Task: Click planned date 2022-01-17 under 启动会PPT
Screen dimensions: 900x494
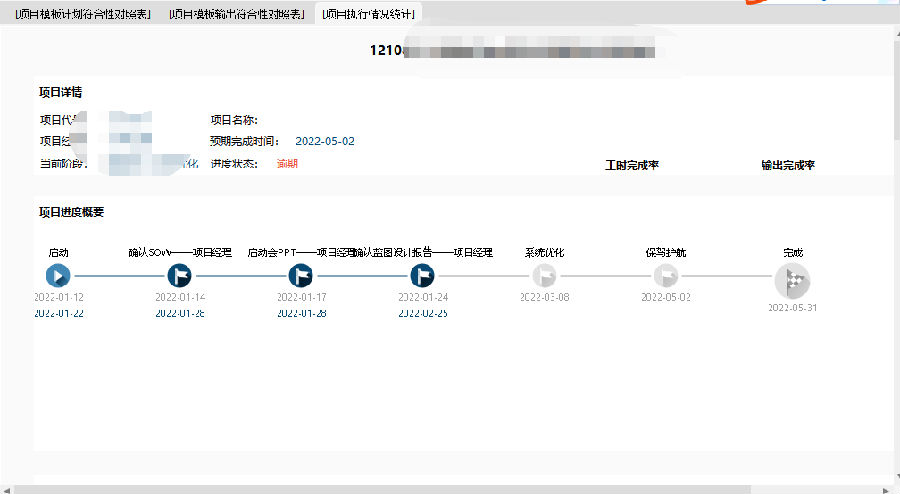Action: (x=302, y=297)
